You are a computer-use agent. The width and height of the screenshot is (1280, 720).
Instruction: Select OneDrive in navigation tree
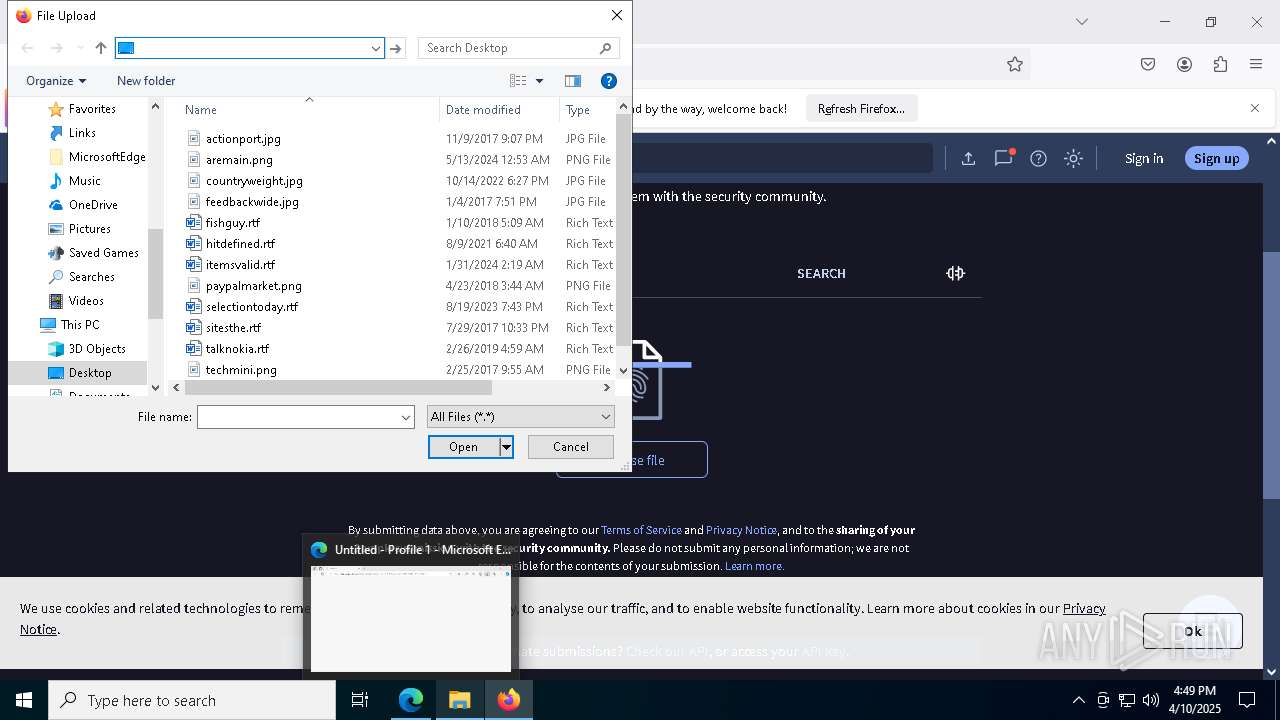93,205
